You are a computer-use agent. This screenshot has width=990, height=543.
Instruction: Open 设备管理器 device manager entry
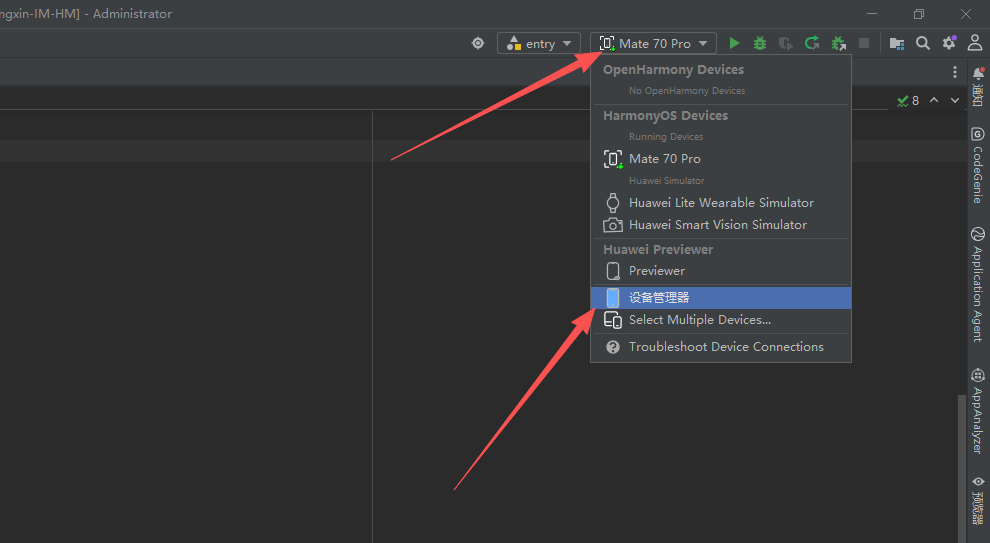click(x=720, y=297)
